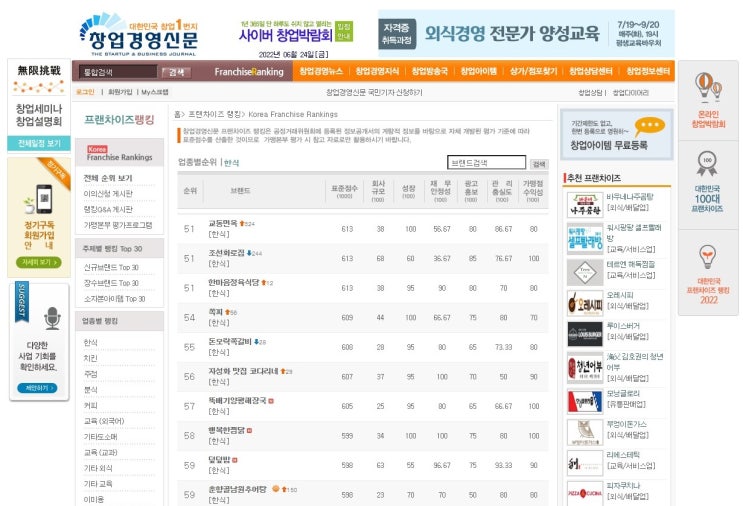
Task: Open the My스크랩 link
Action: (155, 92)
